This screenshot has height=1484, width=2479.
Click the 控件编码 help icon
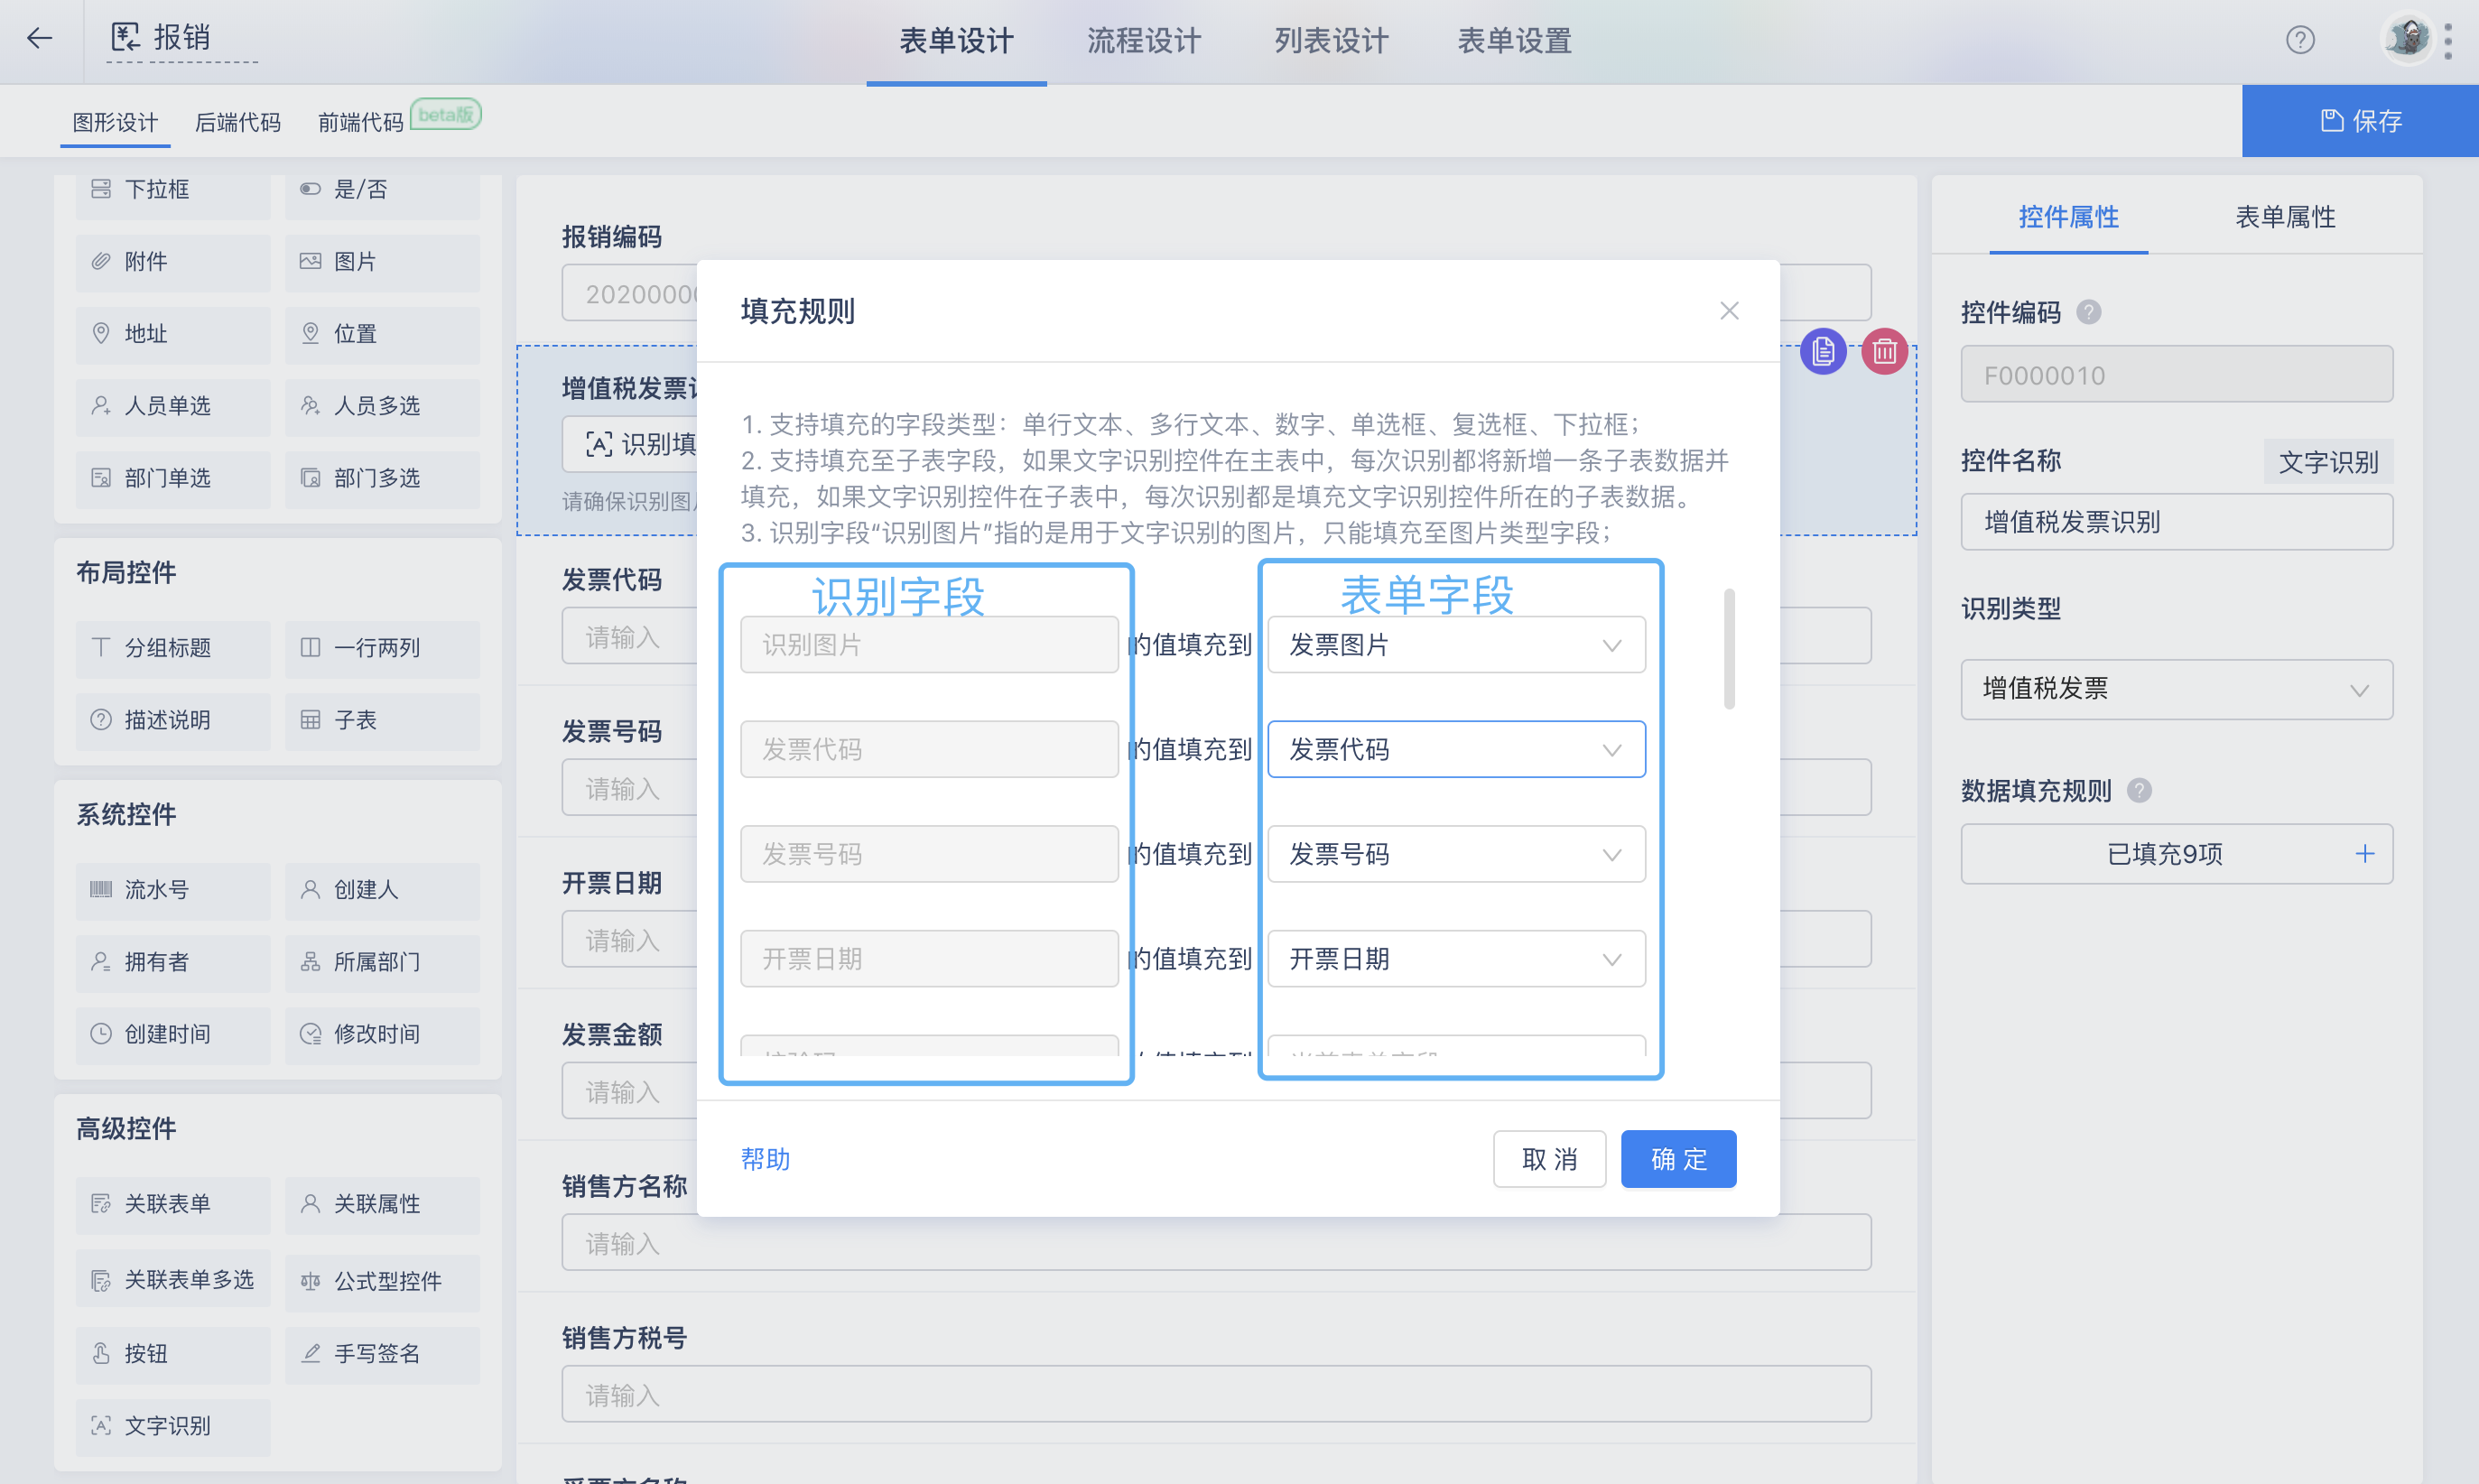(2089, 312)
